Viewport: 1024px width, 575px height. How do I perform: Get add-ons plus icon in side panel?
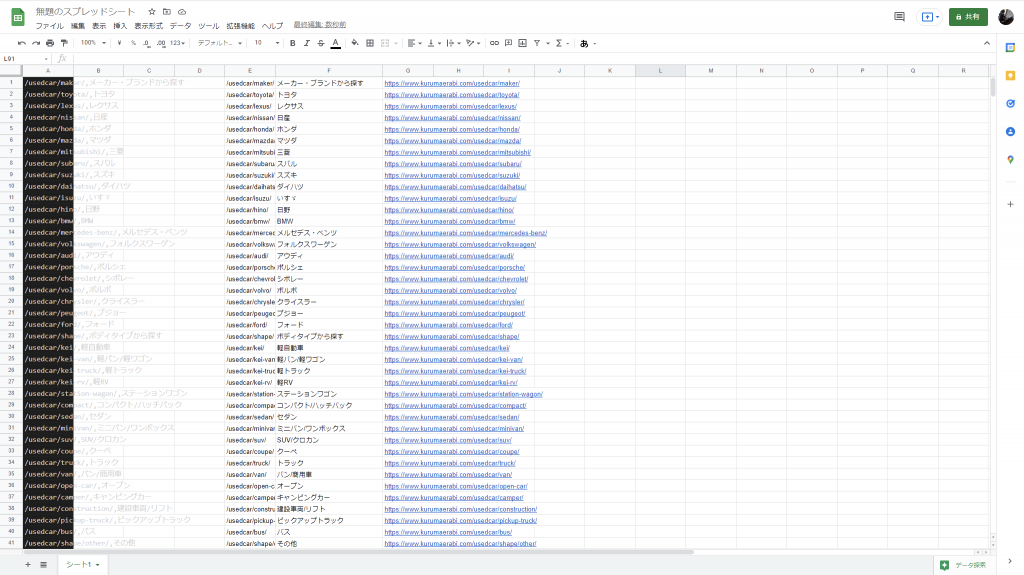point(1010,205)
